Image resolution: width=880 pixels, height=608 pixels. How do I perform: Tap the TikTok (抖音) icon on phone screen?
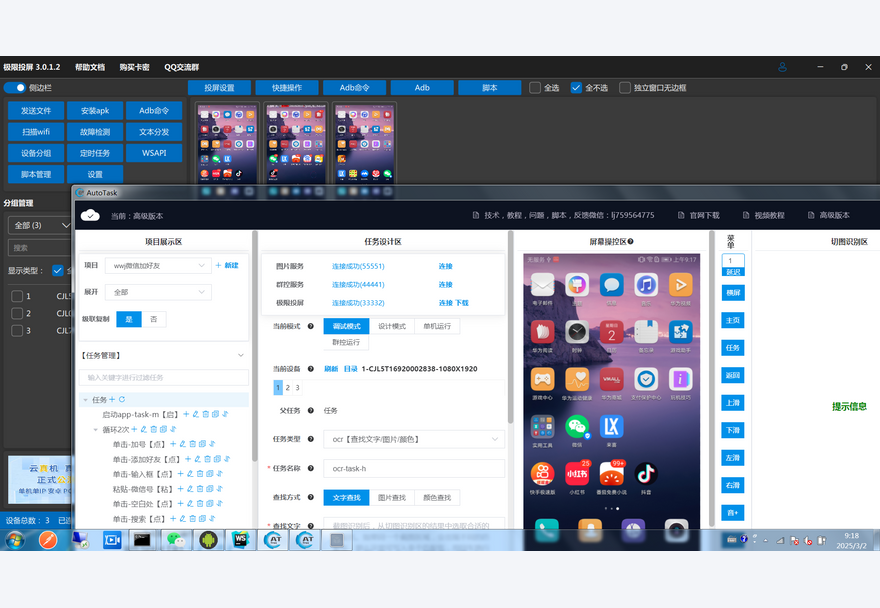point(645,473)
